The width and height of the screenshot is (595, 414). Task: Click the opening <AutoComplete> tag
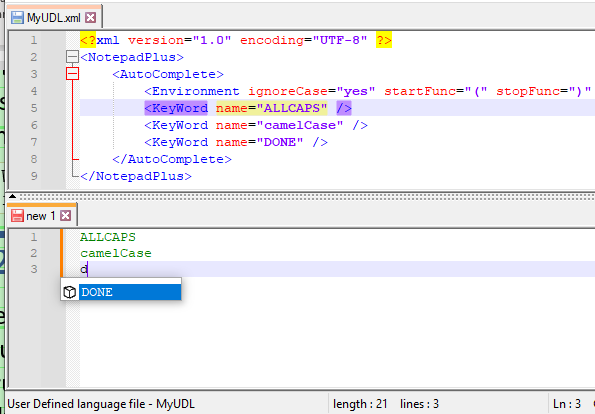click(168, 74)
